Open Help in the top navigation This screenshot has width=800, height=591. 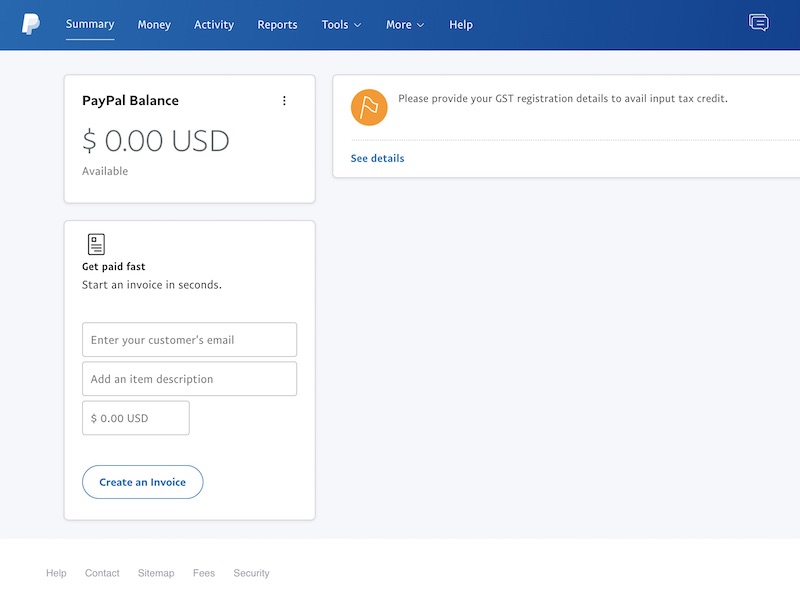point(461,24)
